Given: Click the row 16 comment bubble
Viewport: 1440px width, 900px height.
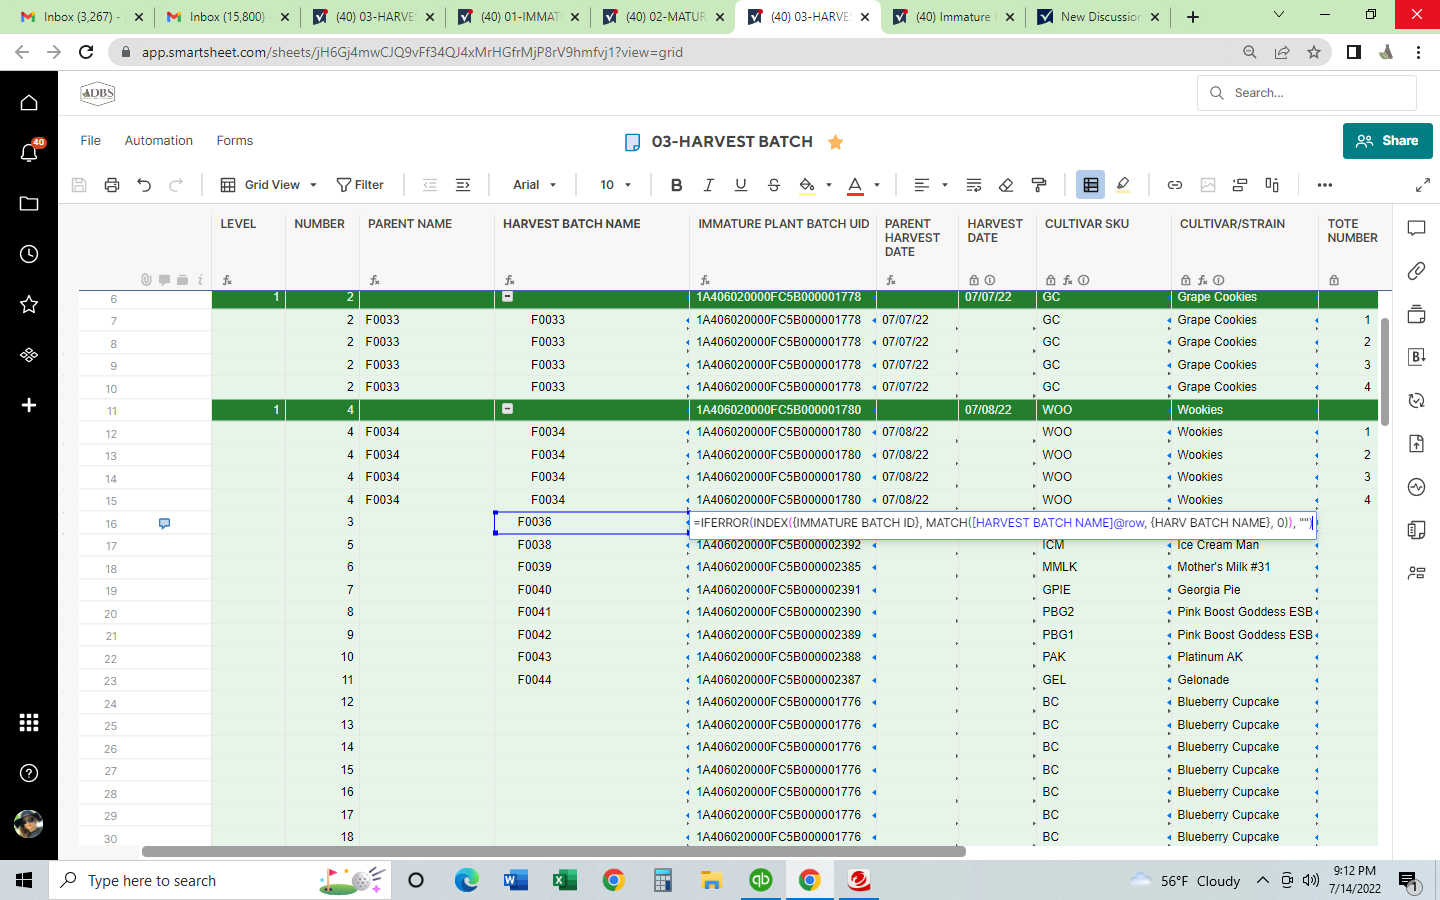Looking at the screenshot, I should pyautogui.click(x=165, y=523).
